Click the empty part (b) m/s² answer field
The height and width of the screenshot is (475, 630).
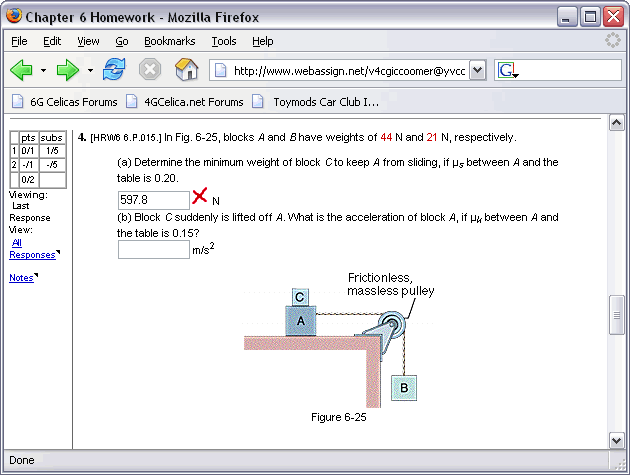(x=153, y=250)
